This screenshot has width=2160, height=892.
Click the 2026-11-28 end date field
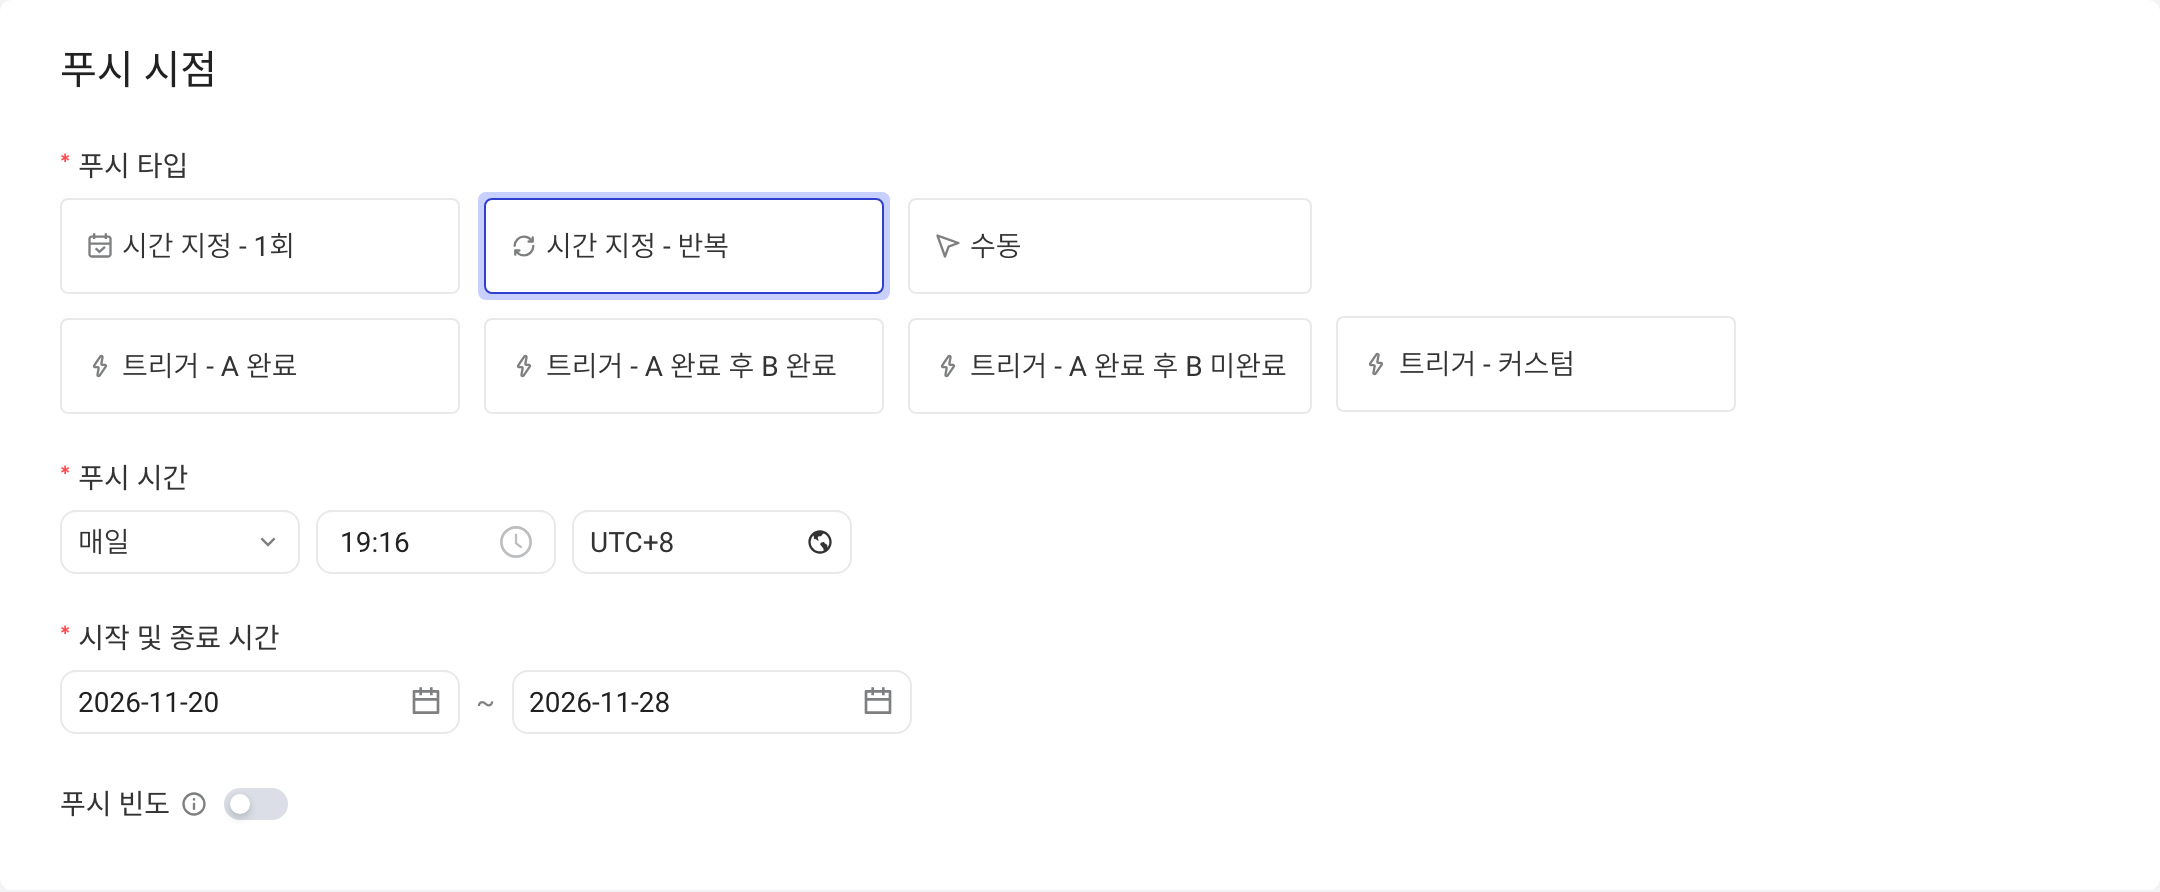712,702
